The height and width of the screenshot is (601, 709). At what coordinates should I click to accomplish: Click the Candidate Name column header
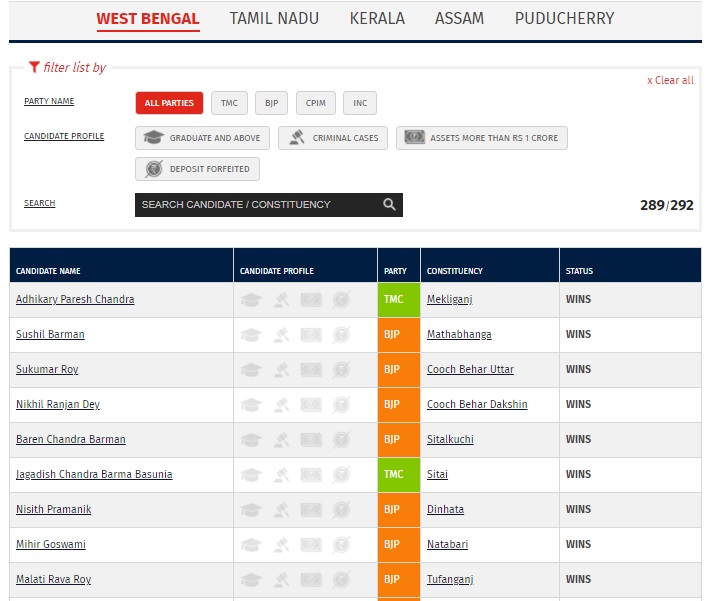click(x=121, y=265)
